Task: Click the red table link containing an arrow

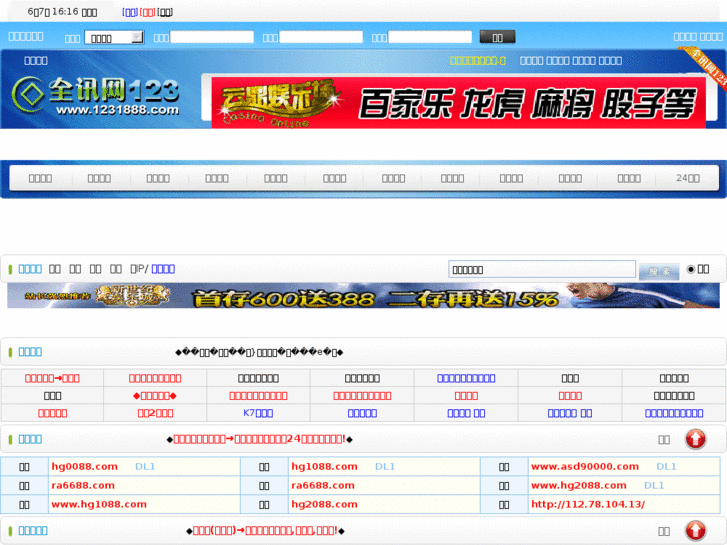Action: pyautogui.click(x=52, y=378)
